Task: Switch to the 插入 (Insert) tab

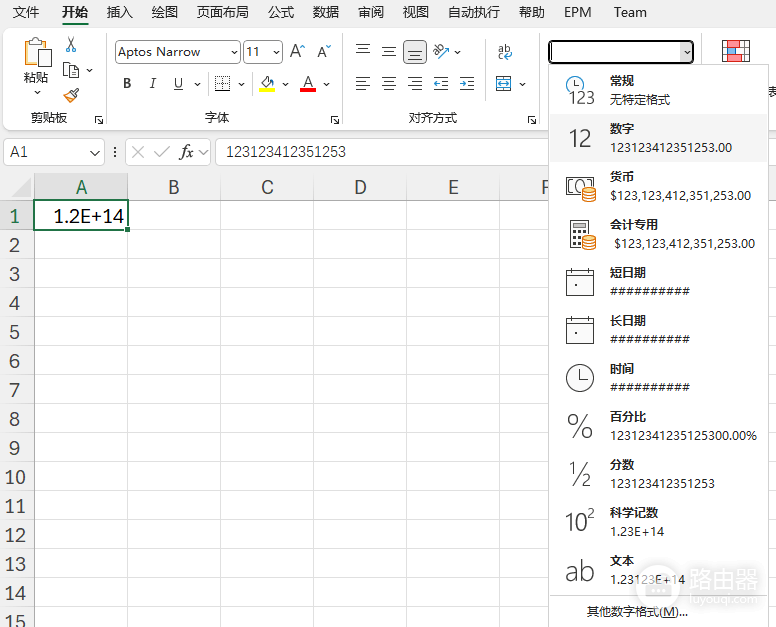Action: (120, 12)
